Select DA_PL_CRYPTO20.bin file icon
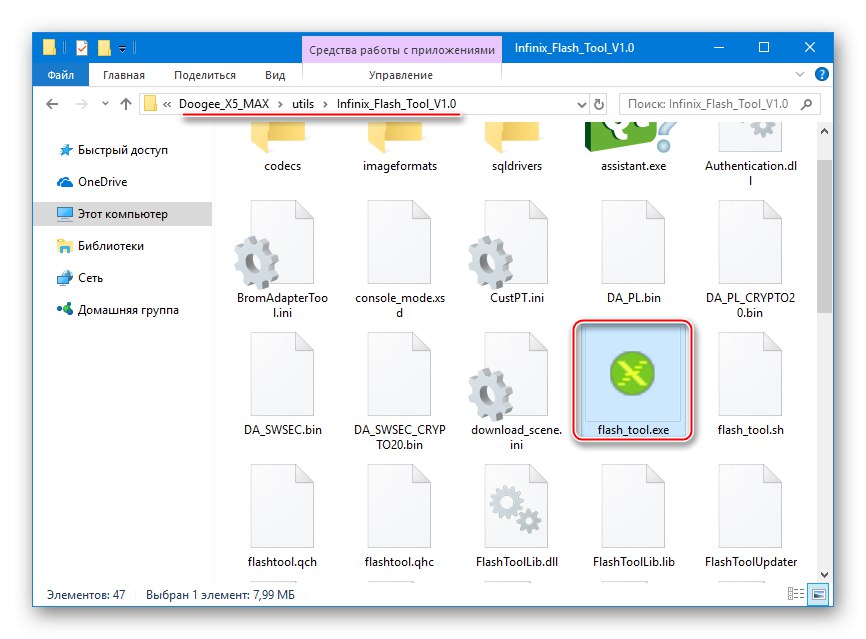This screenshot has height=639, width=866. 751,242
